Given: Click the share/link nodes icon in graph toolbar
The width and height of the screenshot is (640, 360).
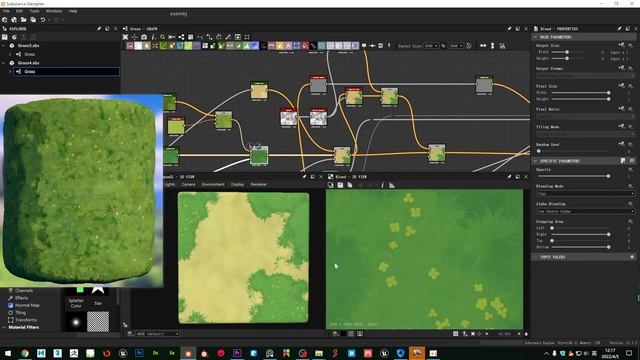Looking at the screenshot, I should [181, 37].
